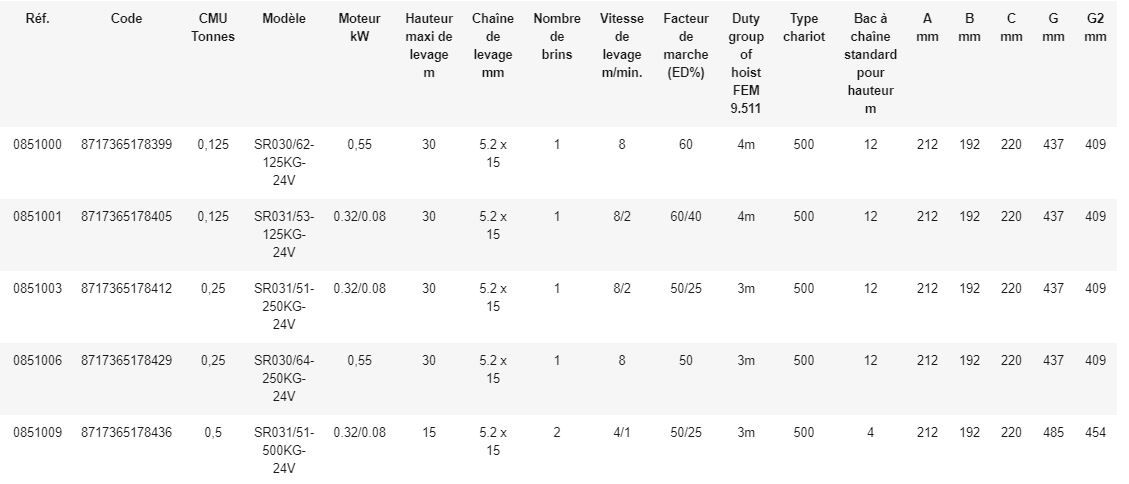Click model SR031/51-500KG-24V cell

(284, 451)
